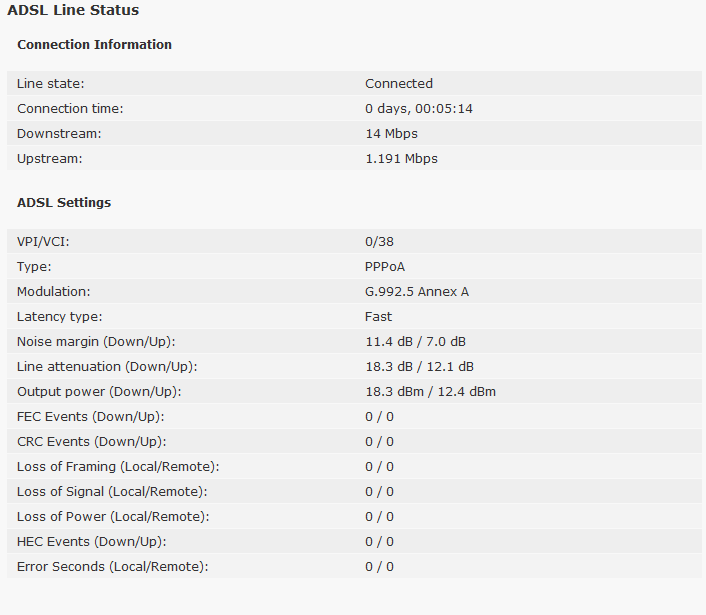This screenshot has width=706, height=615.
Task: Click the Loss of Framing (Local/Remote) label
Action: tap(118, 467)
